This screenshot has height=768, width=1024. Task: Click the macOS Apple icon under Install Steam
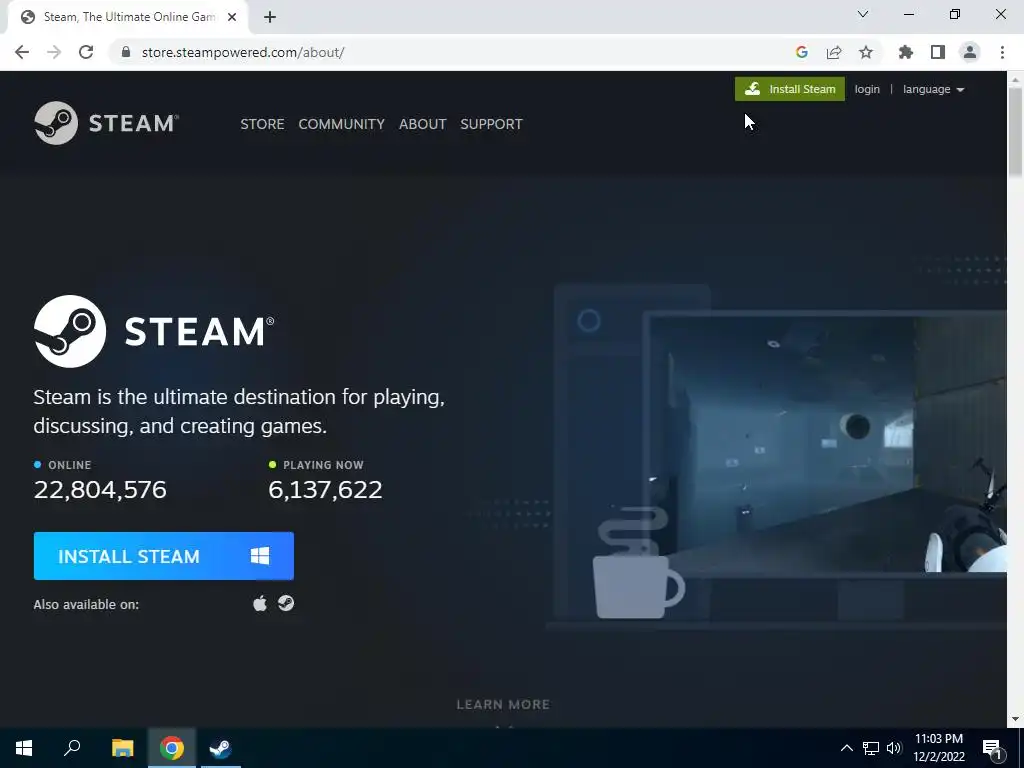click(x=260, y=603)
